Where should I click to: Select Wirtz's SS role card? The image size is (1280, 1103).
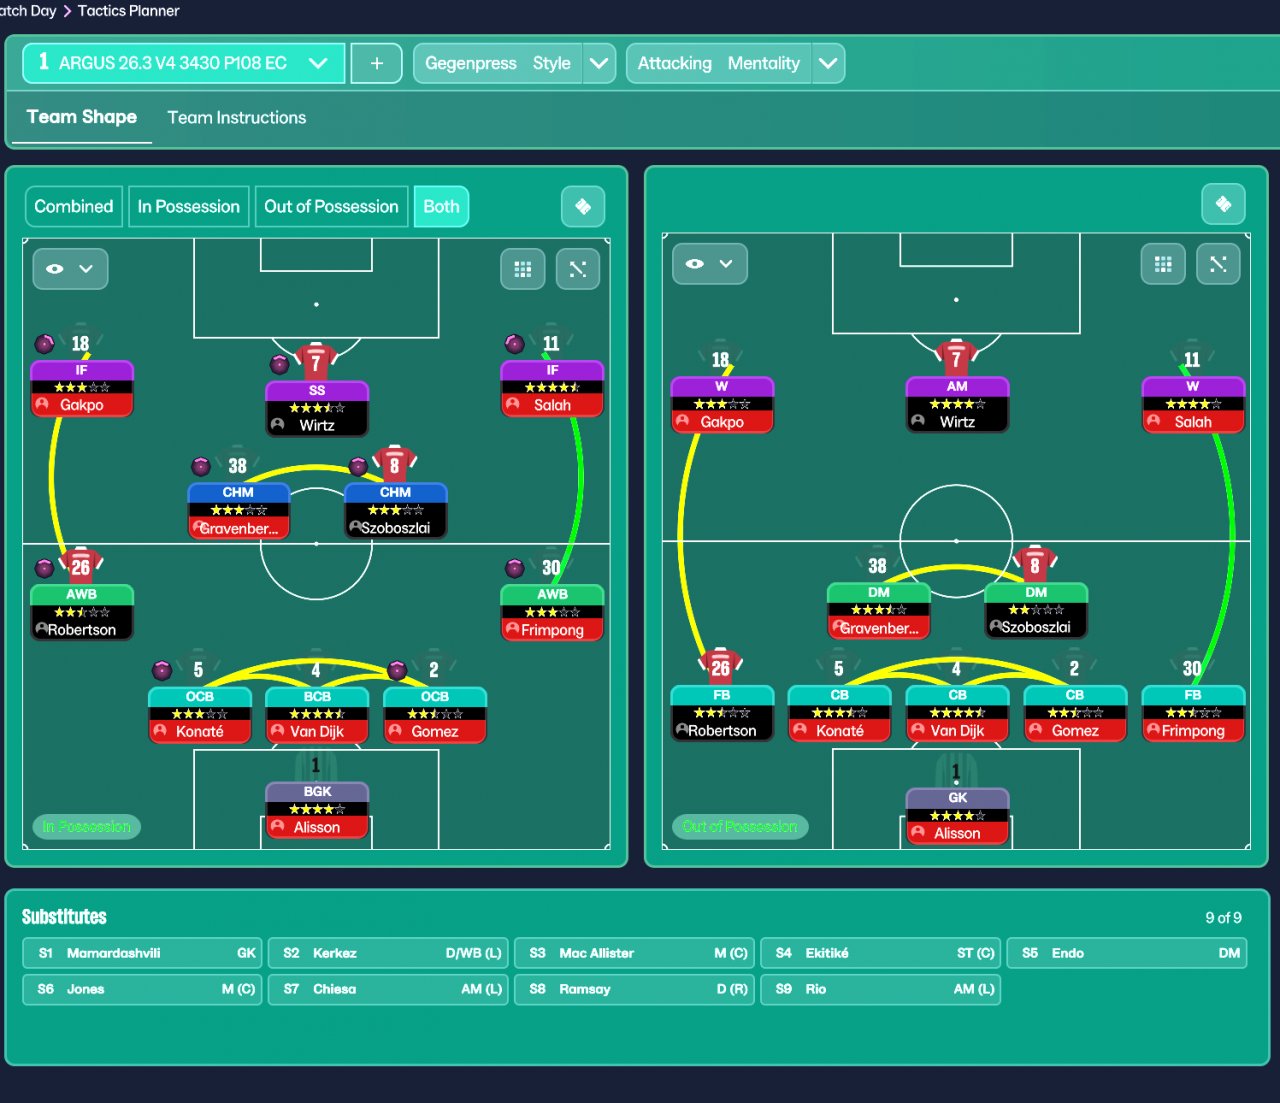(317, 408)
